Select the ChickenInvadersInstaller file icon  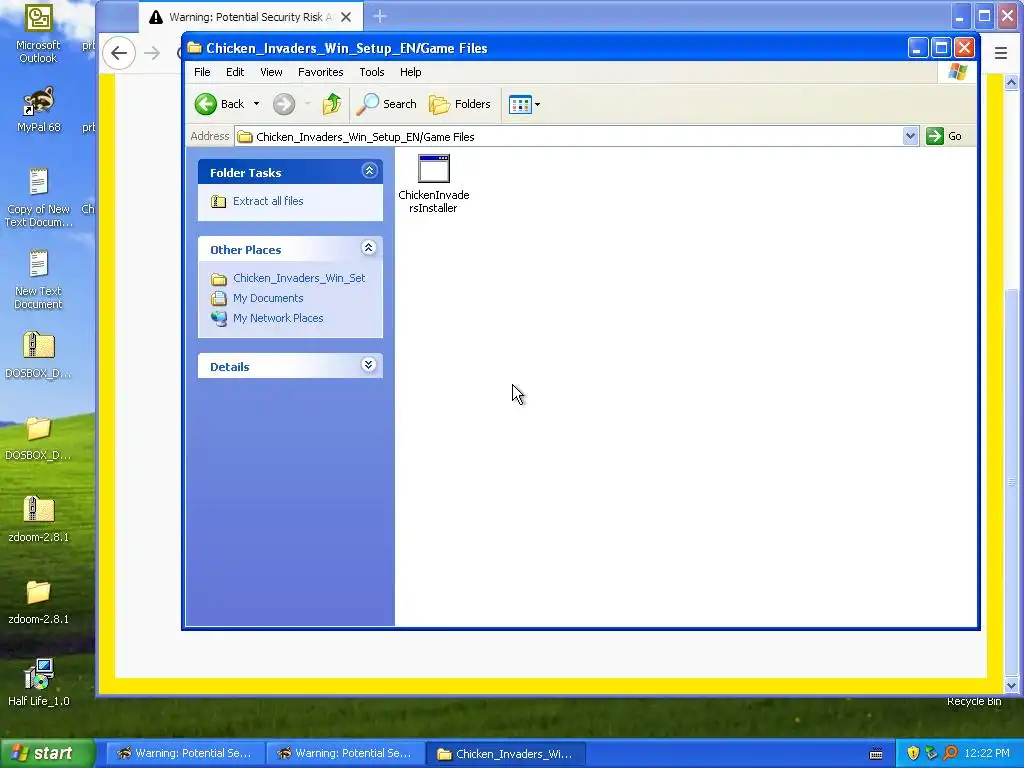coord(434,170)
